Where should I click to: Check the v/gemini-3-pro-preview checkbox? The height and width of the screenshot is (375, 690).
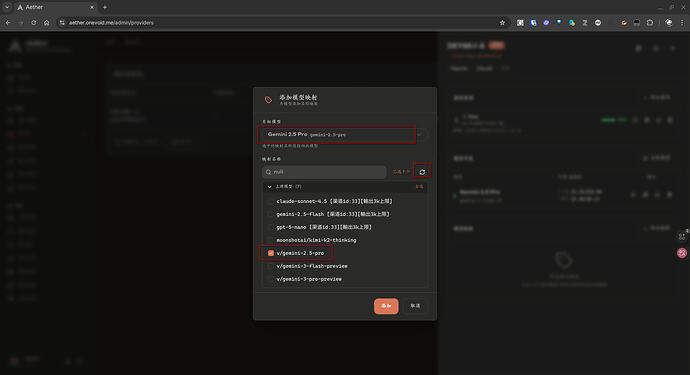tap(271, 279)
